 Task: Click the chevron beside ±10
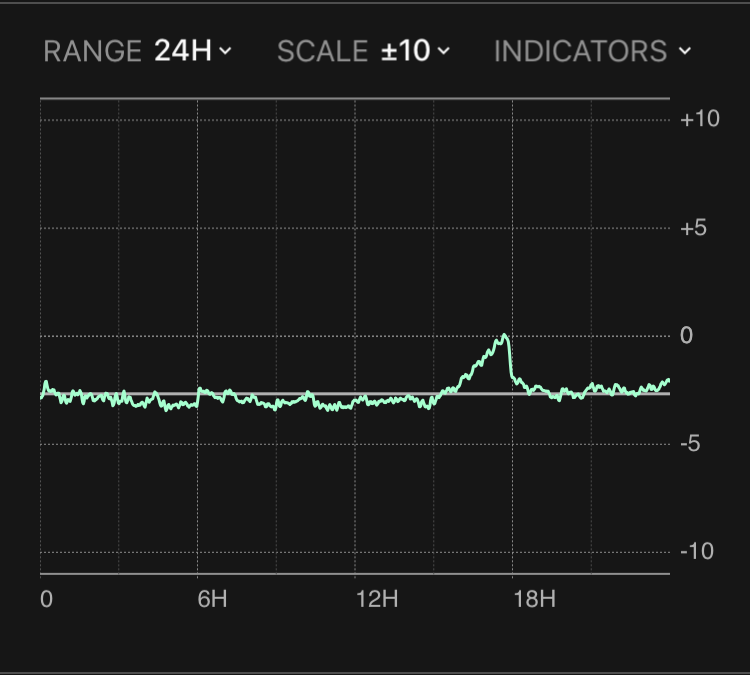[443, 51]
